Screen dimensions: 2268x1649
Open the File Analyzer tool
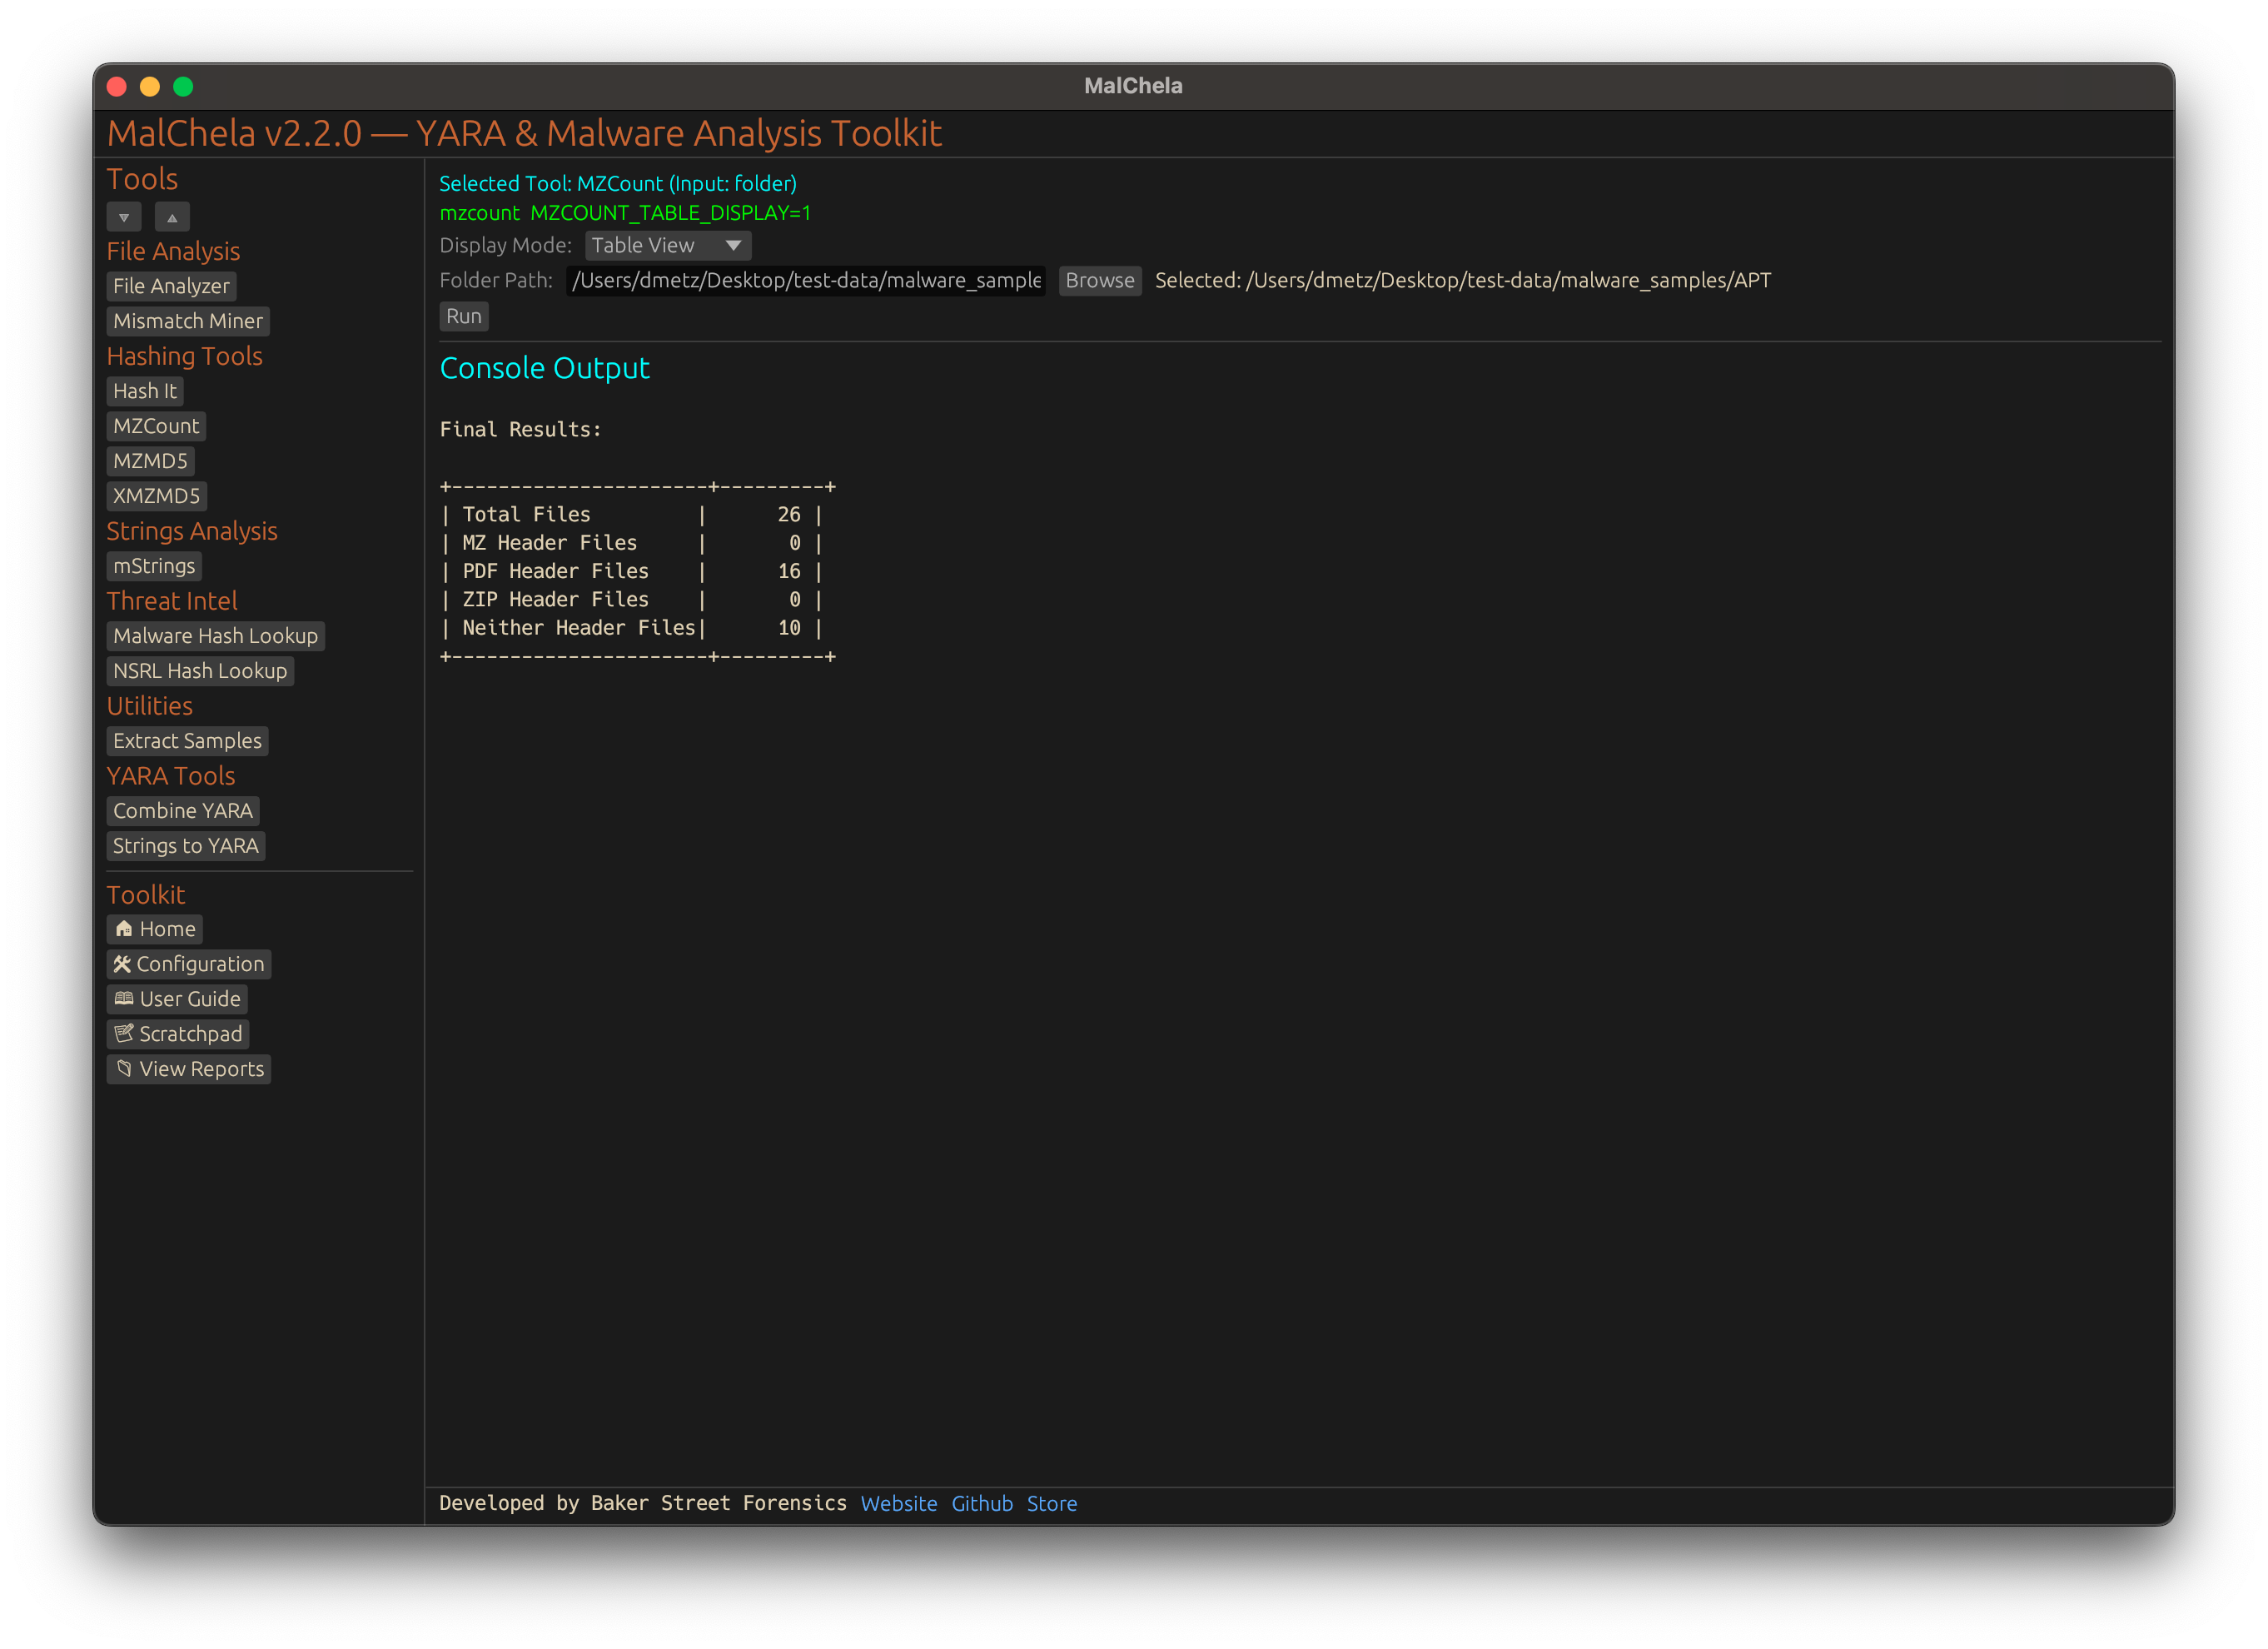(x=171, y=286)
